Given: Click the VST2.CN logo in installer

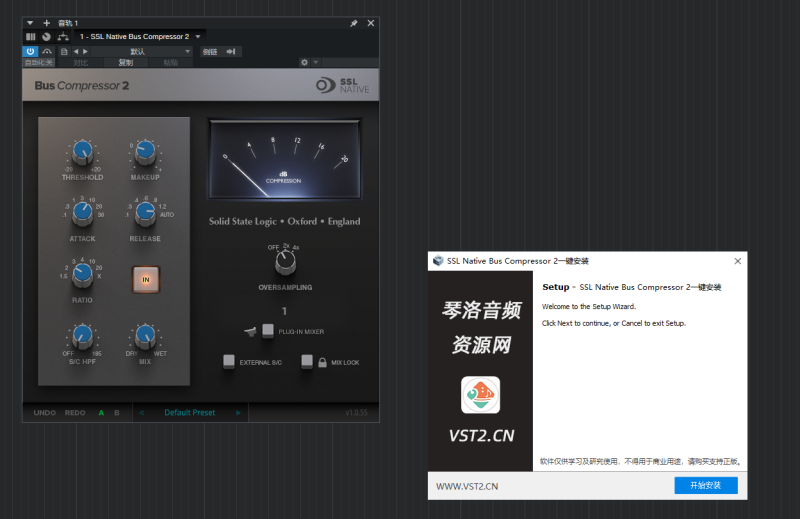Looking at the screenshot, I should coord(480,395).
